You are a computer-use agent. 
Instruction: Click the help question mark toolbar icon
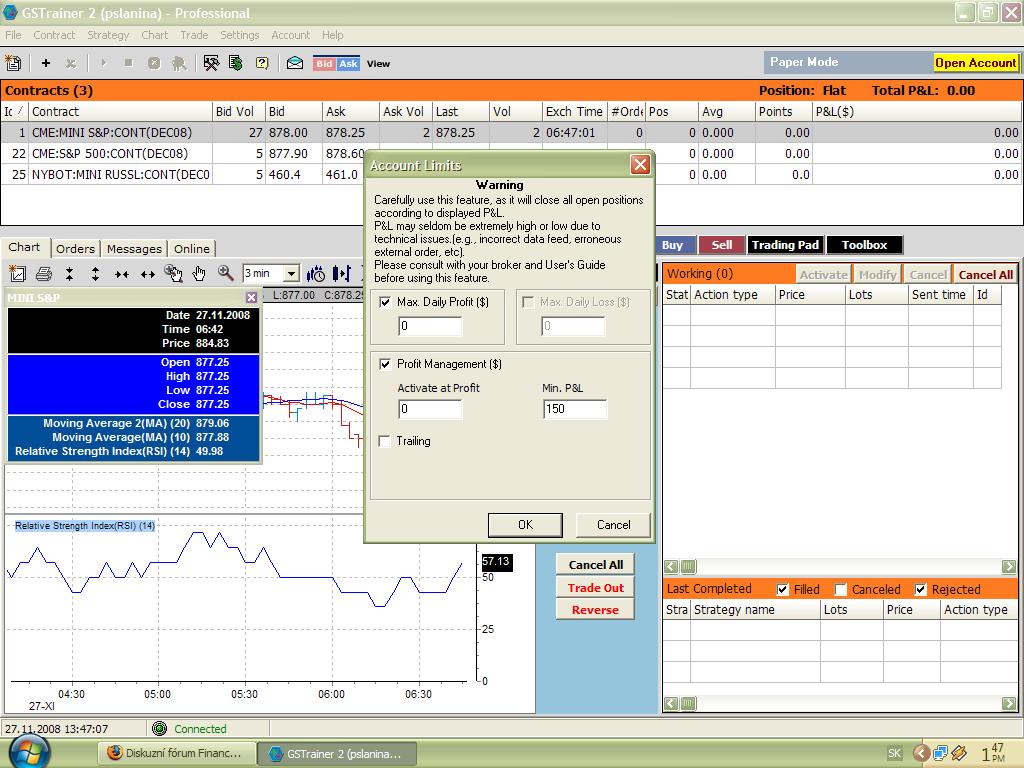[x=262, y=63]
